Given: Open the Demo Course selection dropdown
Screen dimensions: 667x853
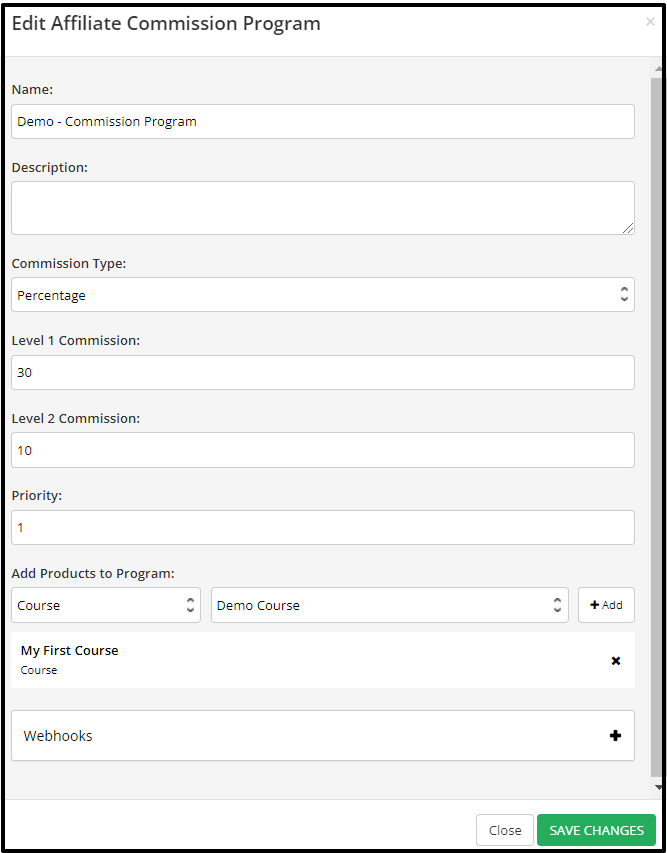Looking at the screenshot, I should click(390, 605).
